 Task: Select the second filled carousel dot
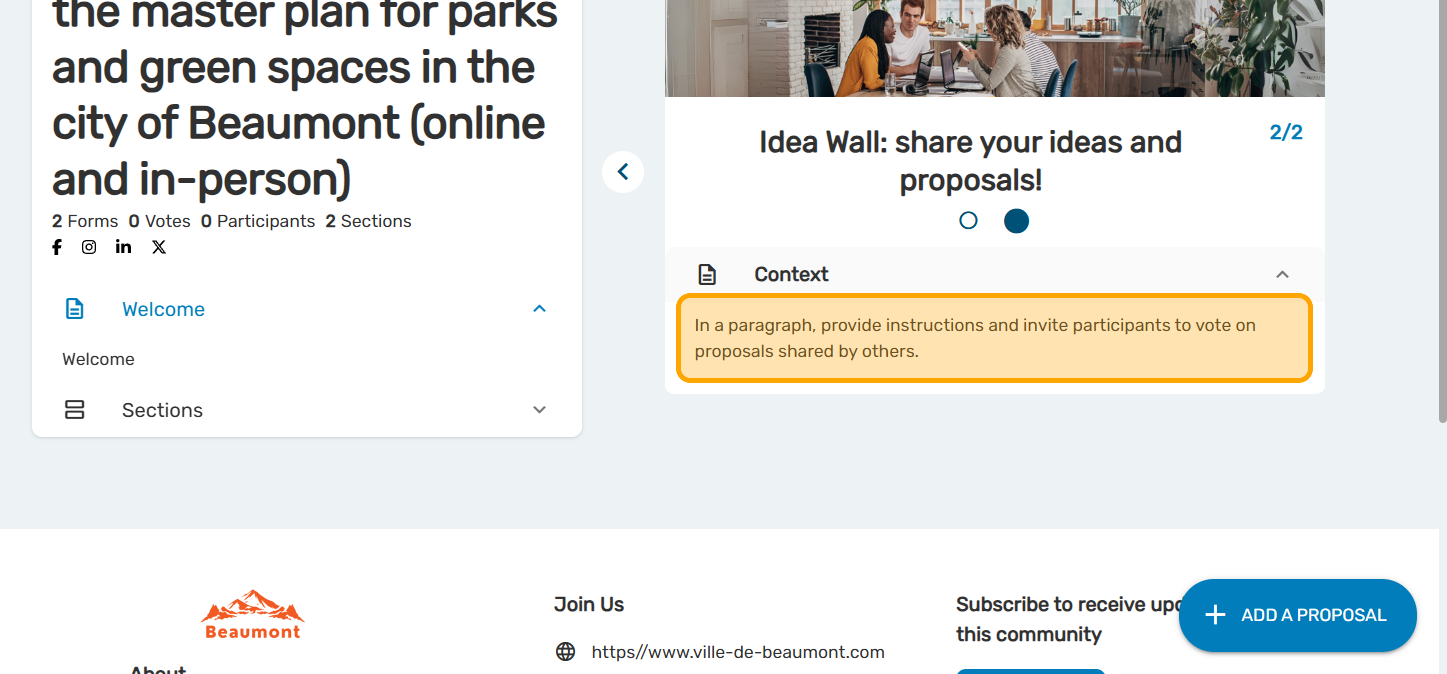point(1016,220)
